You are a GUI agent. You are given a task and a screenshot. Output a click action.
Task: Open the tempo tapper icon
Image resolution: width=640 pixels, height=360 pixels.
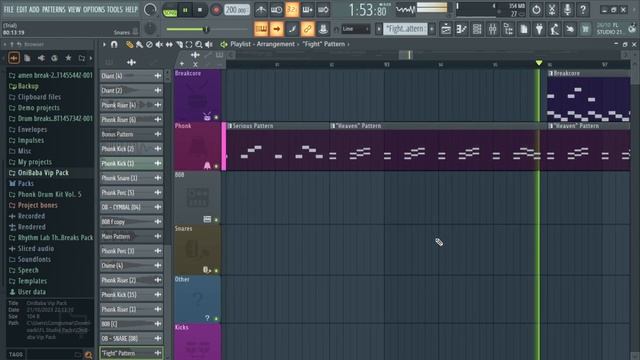coord(554,29)
